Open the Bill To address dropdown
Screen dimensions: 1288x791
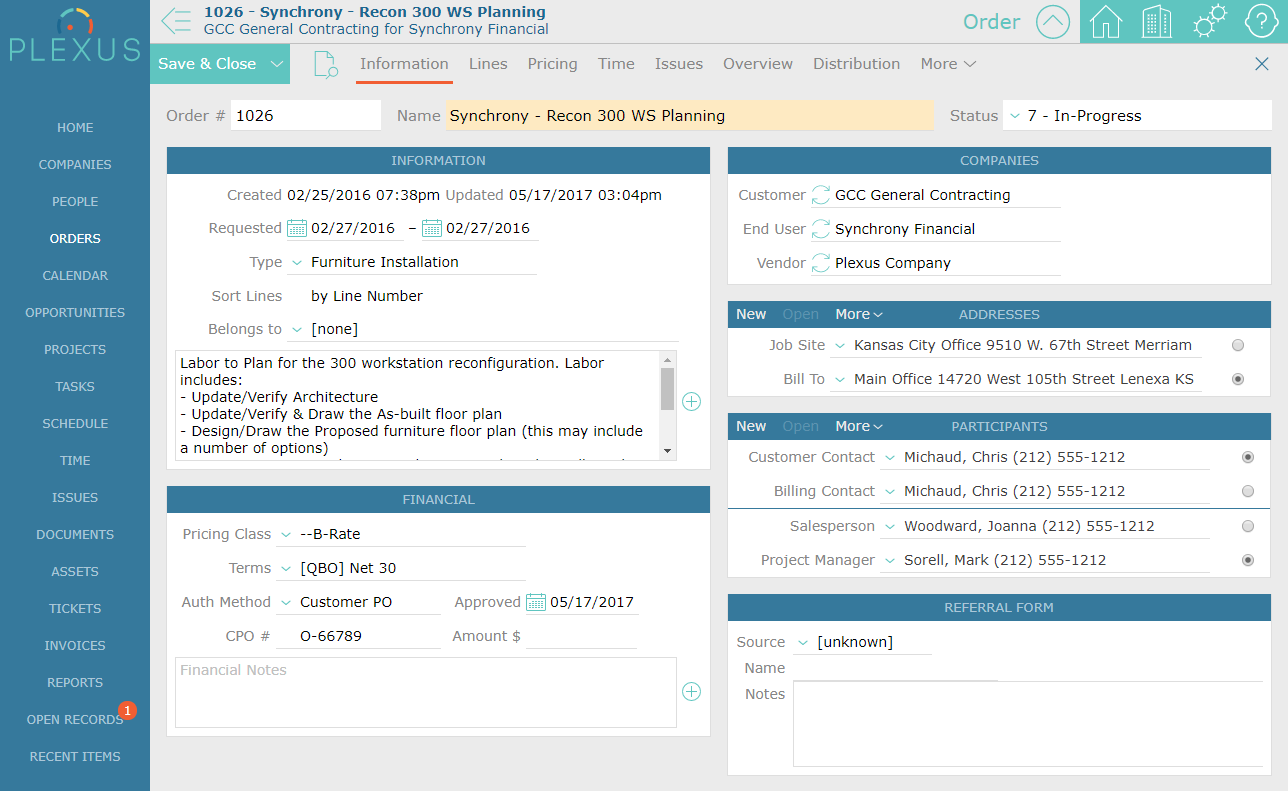839,379
